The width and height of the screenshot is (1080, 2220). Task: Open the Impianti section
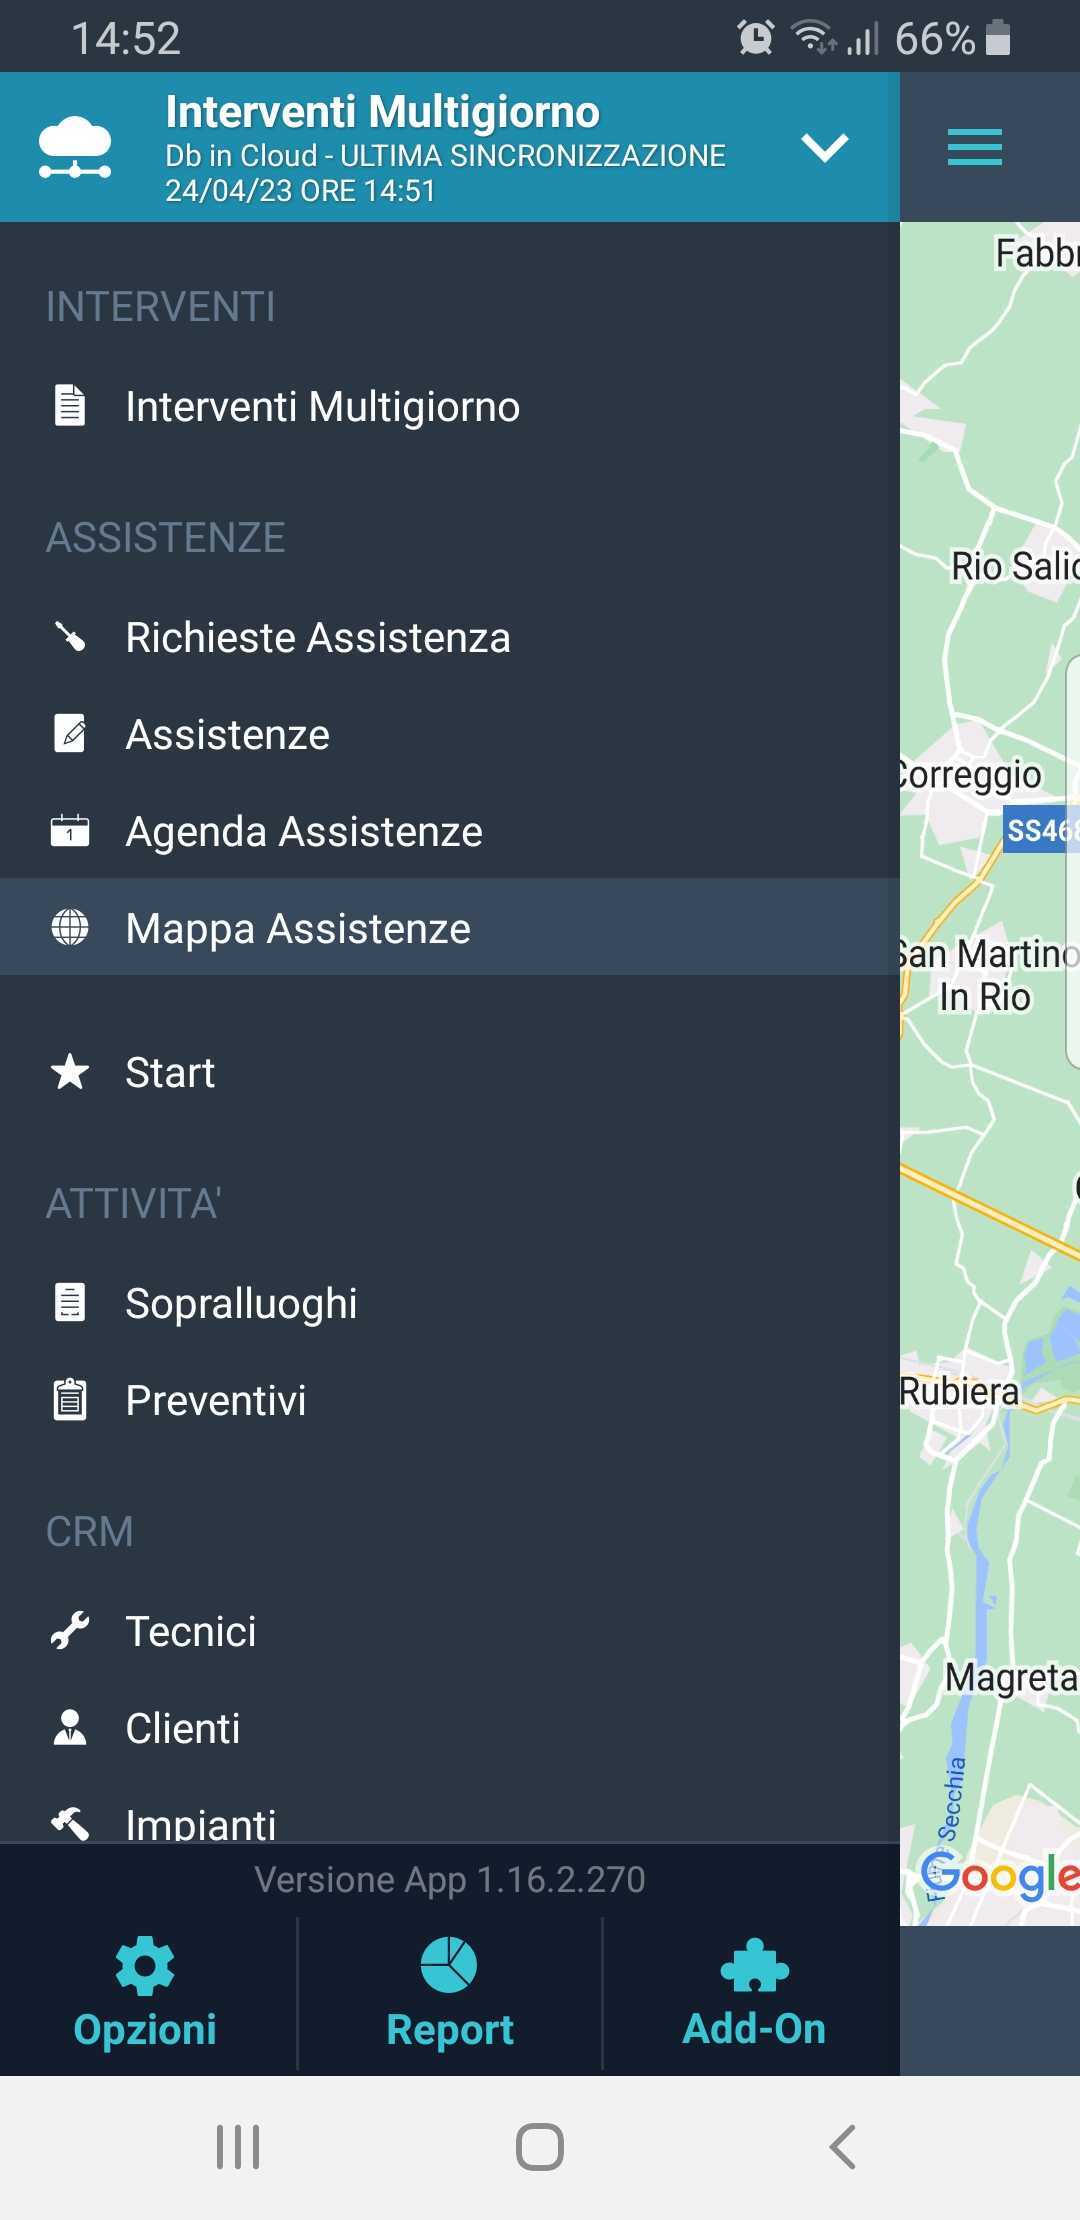200,1822
